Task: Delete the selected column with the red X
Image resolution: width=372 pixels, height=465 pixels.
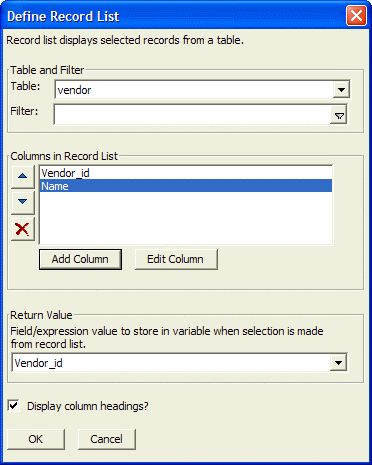Action: tap(23, 229)
